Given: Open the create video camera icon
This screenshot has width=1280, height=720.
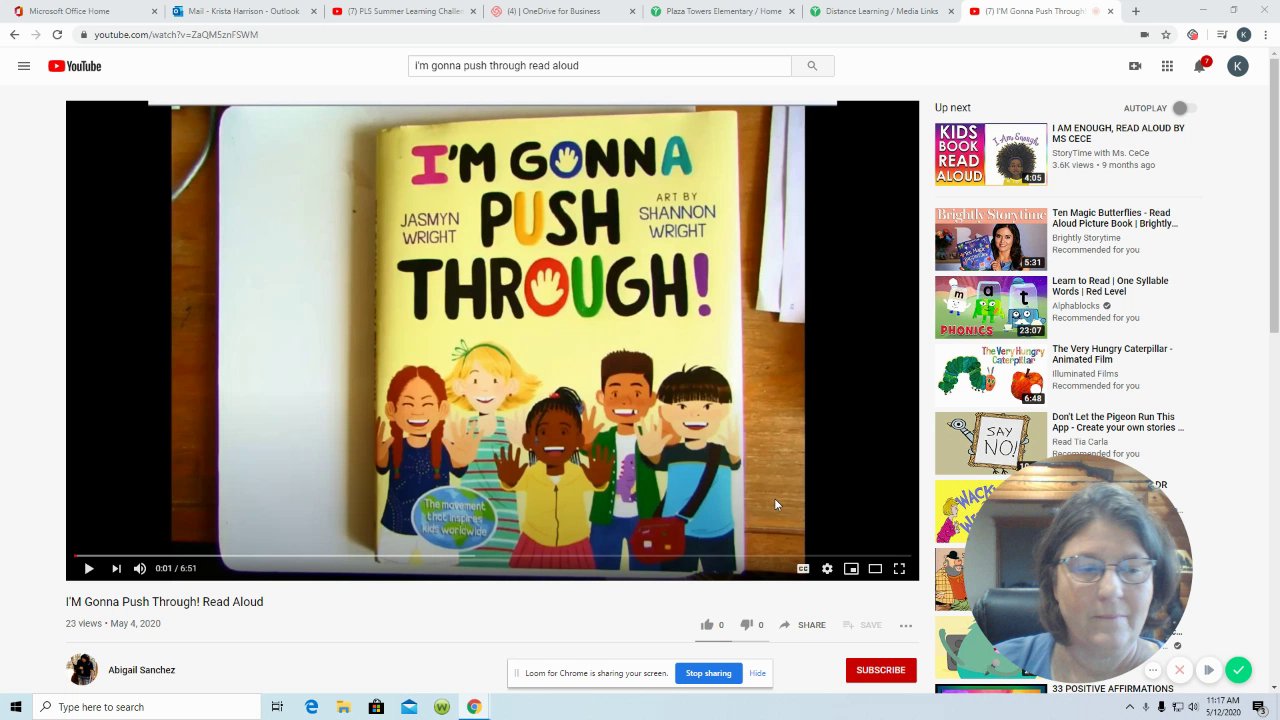Looking at the screenshot, I should (1135, 66).
